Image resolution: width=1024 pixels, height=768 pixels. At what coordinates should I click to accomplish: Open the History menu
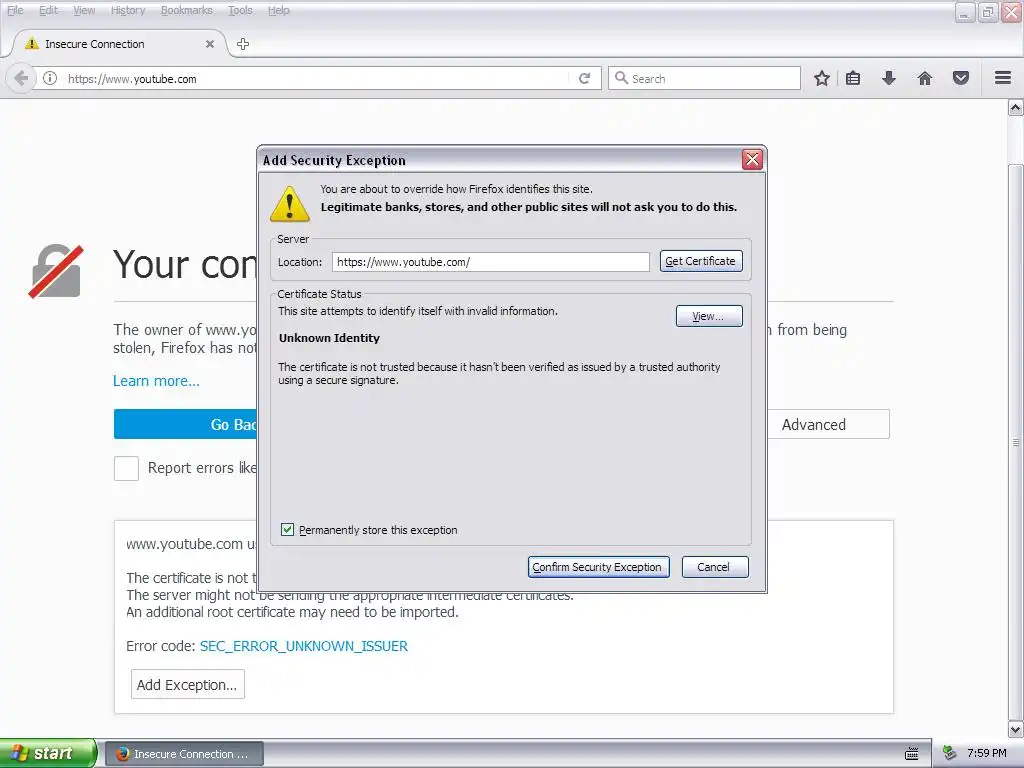pyautogui.click(x=128, y=10)
